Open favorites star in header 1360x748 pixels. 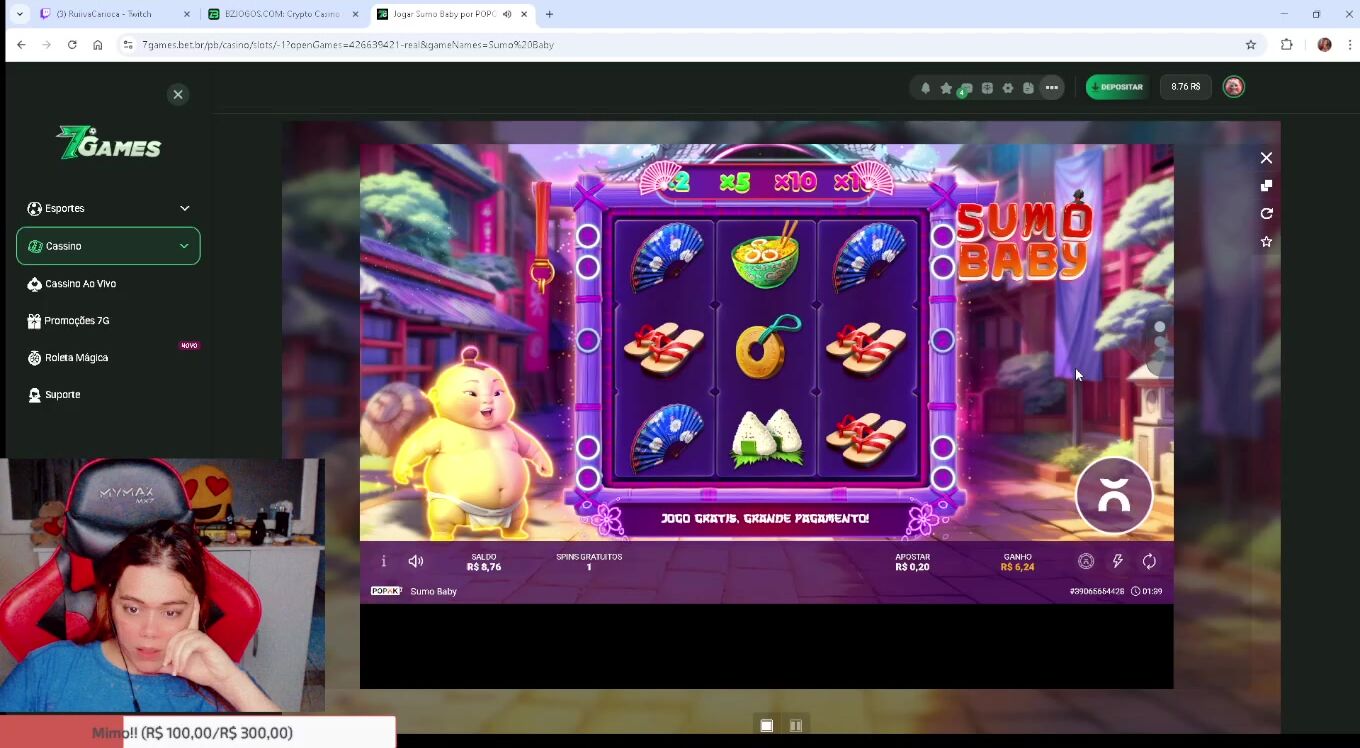(946, 88)
